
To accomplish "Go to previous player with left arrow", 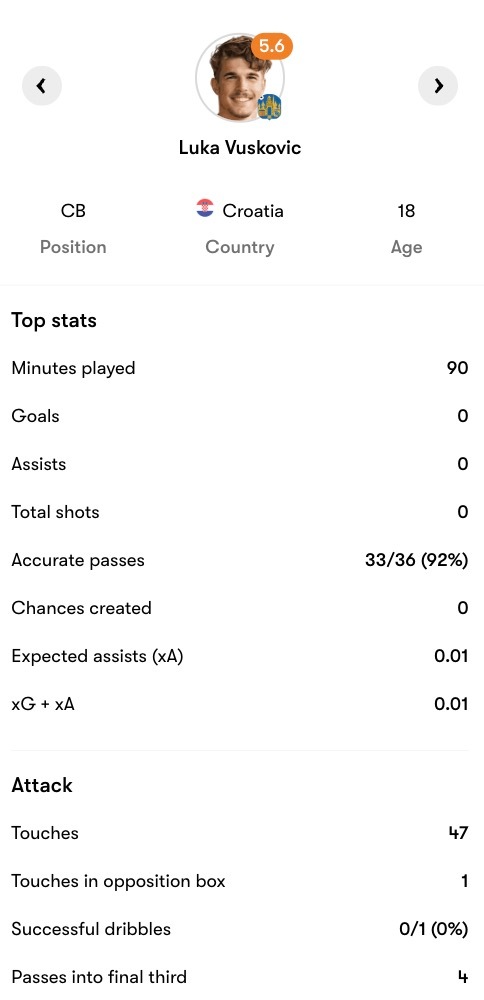I will (x=41, y=85).
